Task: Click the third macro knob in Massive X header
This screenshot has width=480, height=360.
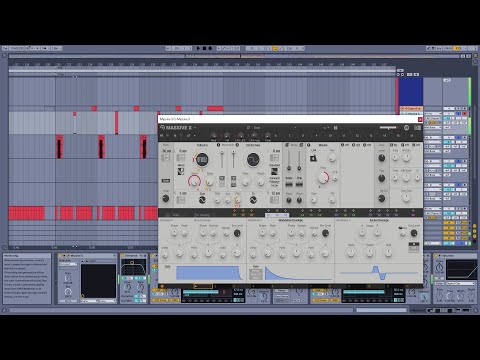Action: pyautogui.click(x=240, y=135)
